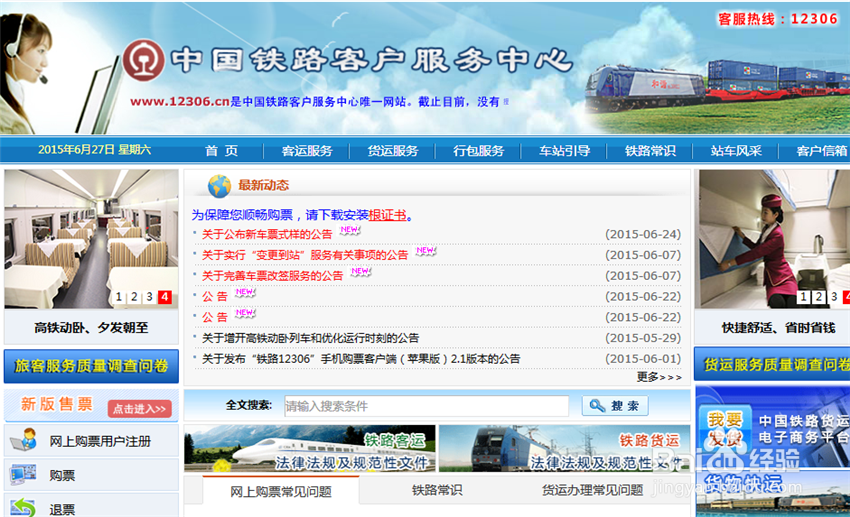
Task: Open 关于完善车票改签服务的公告 link
Action: (272, 276)
